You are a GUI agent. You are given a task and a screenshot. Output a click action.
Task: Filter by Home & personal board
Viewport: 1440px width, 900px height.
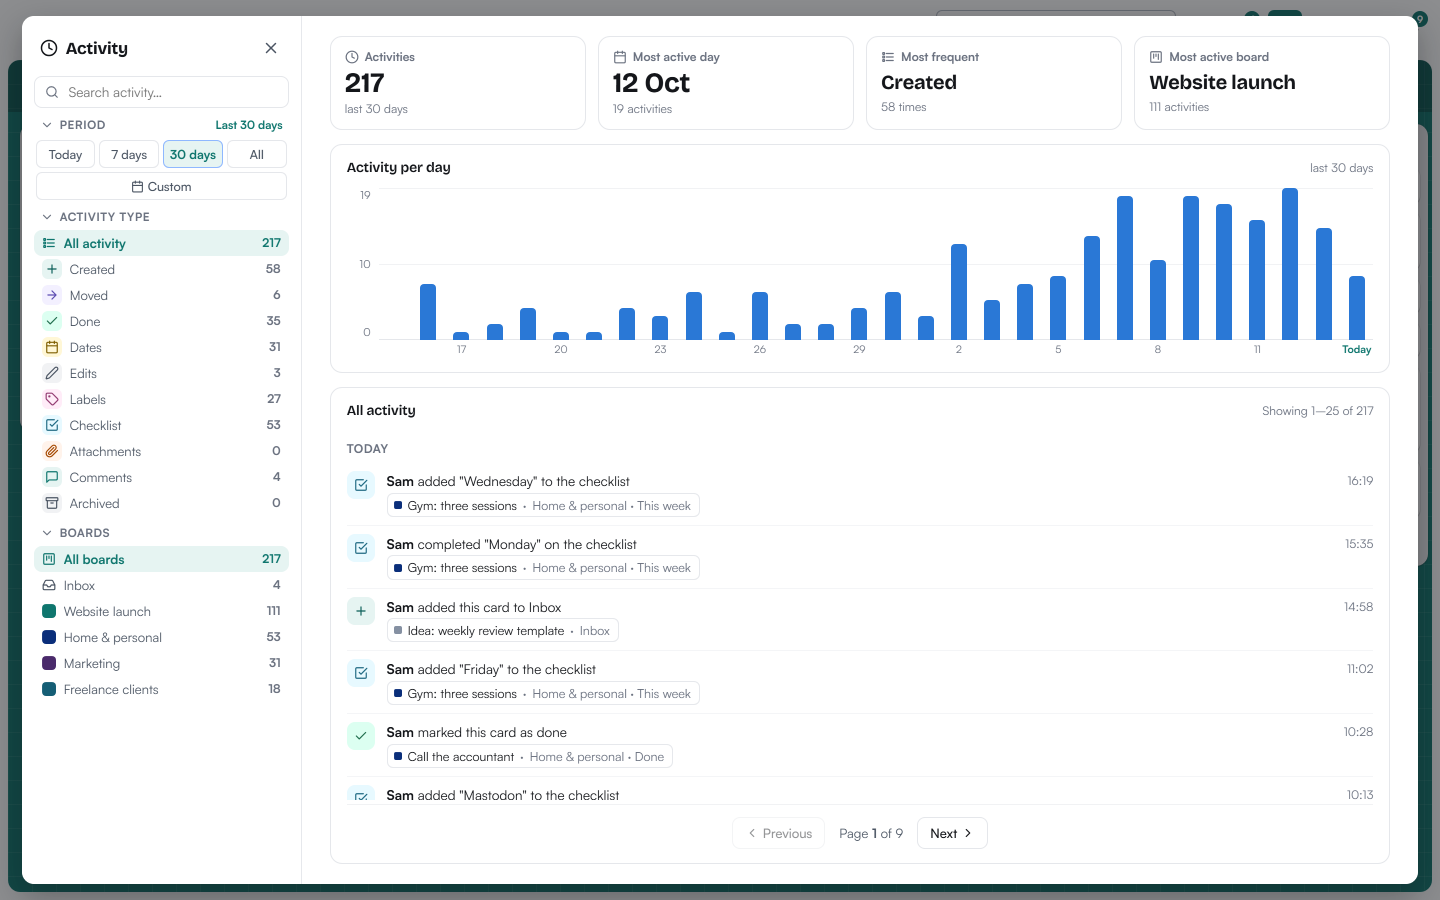[x=161, y=637]
